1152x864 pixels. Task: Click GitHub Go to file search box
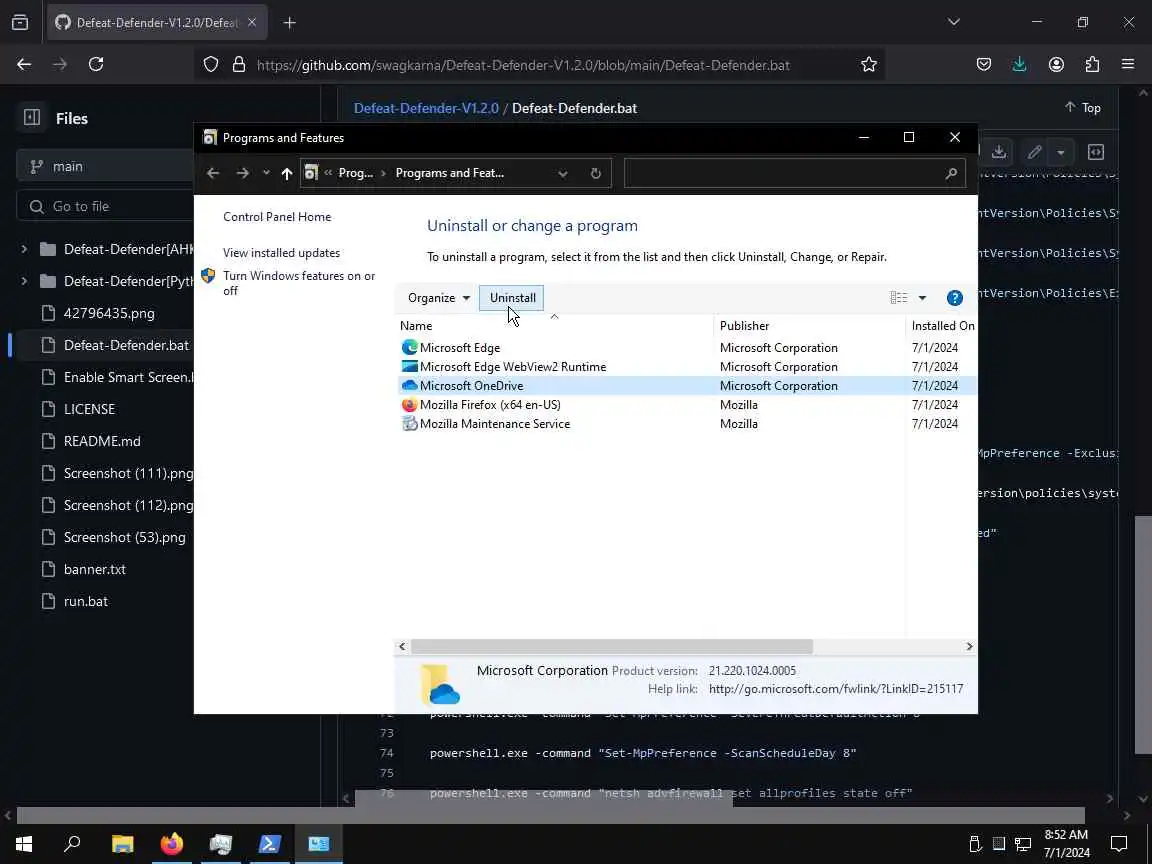click(104, 206)
